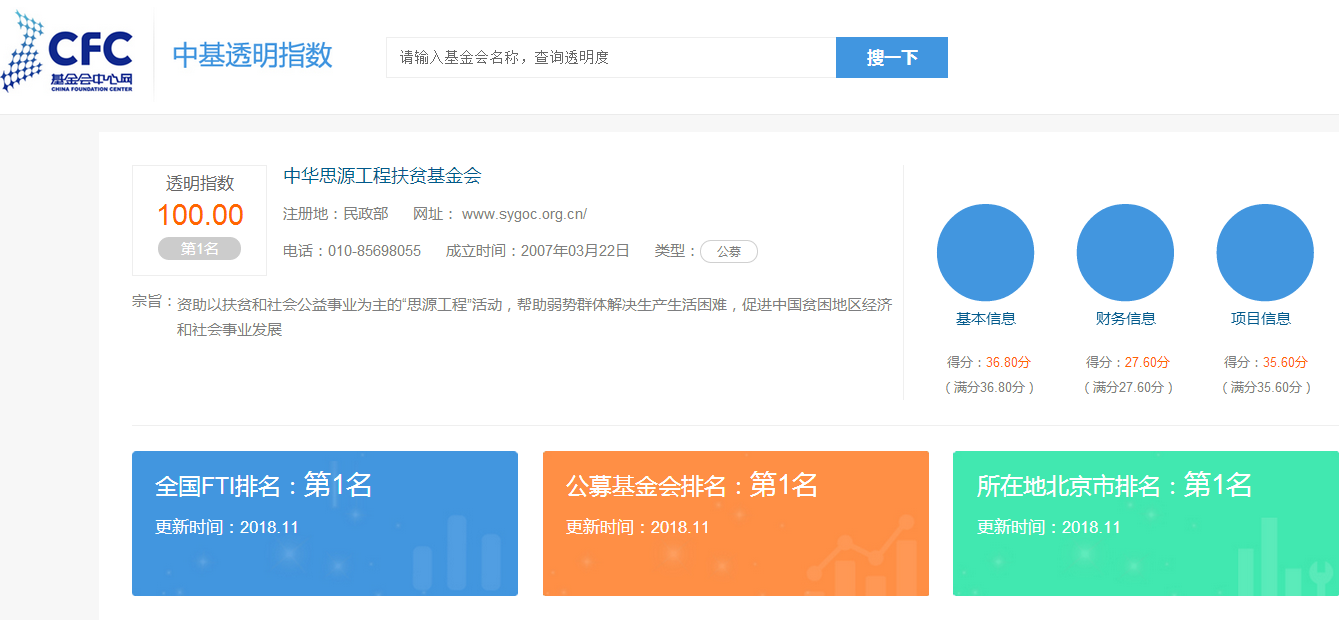Open the 公募基金会排名 orange card

tap(736, 523)
